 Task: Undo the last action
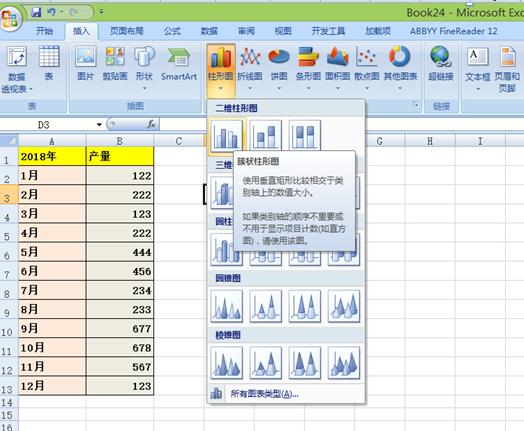point(51,13)
